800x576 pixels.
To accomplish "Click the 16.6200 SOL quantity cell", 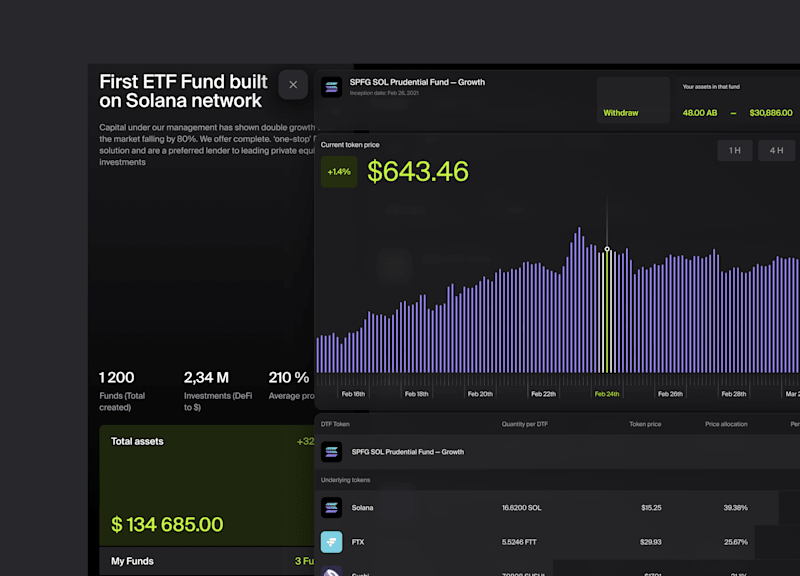I will (x=521, y=508).
